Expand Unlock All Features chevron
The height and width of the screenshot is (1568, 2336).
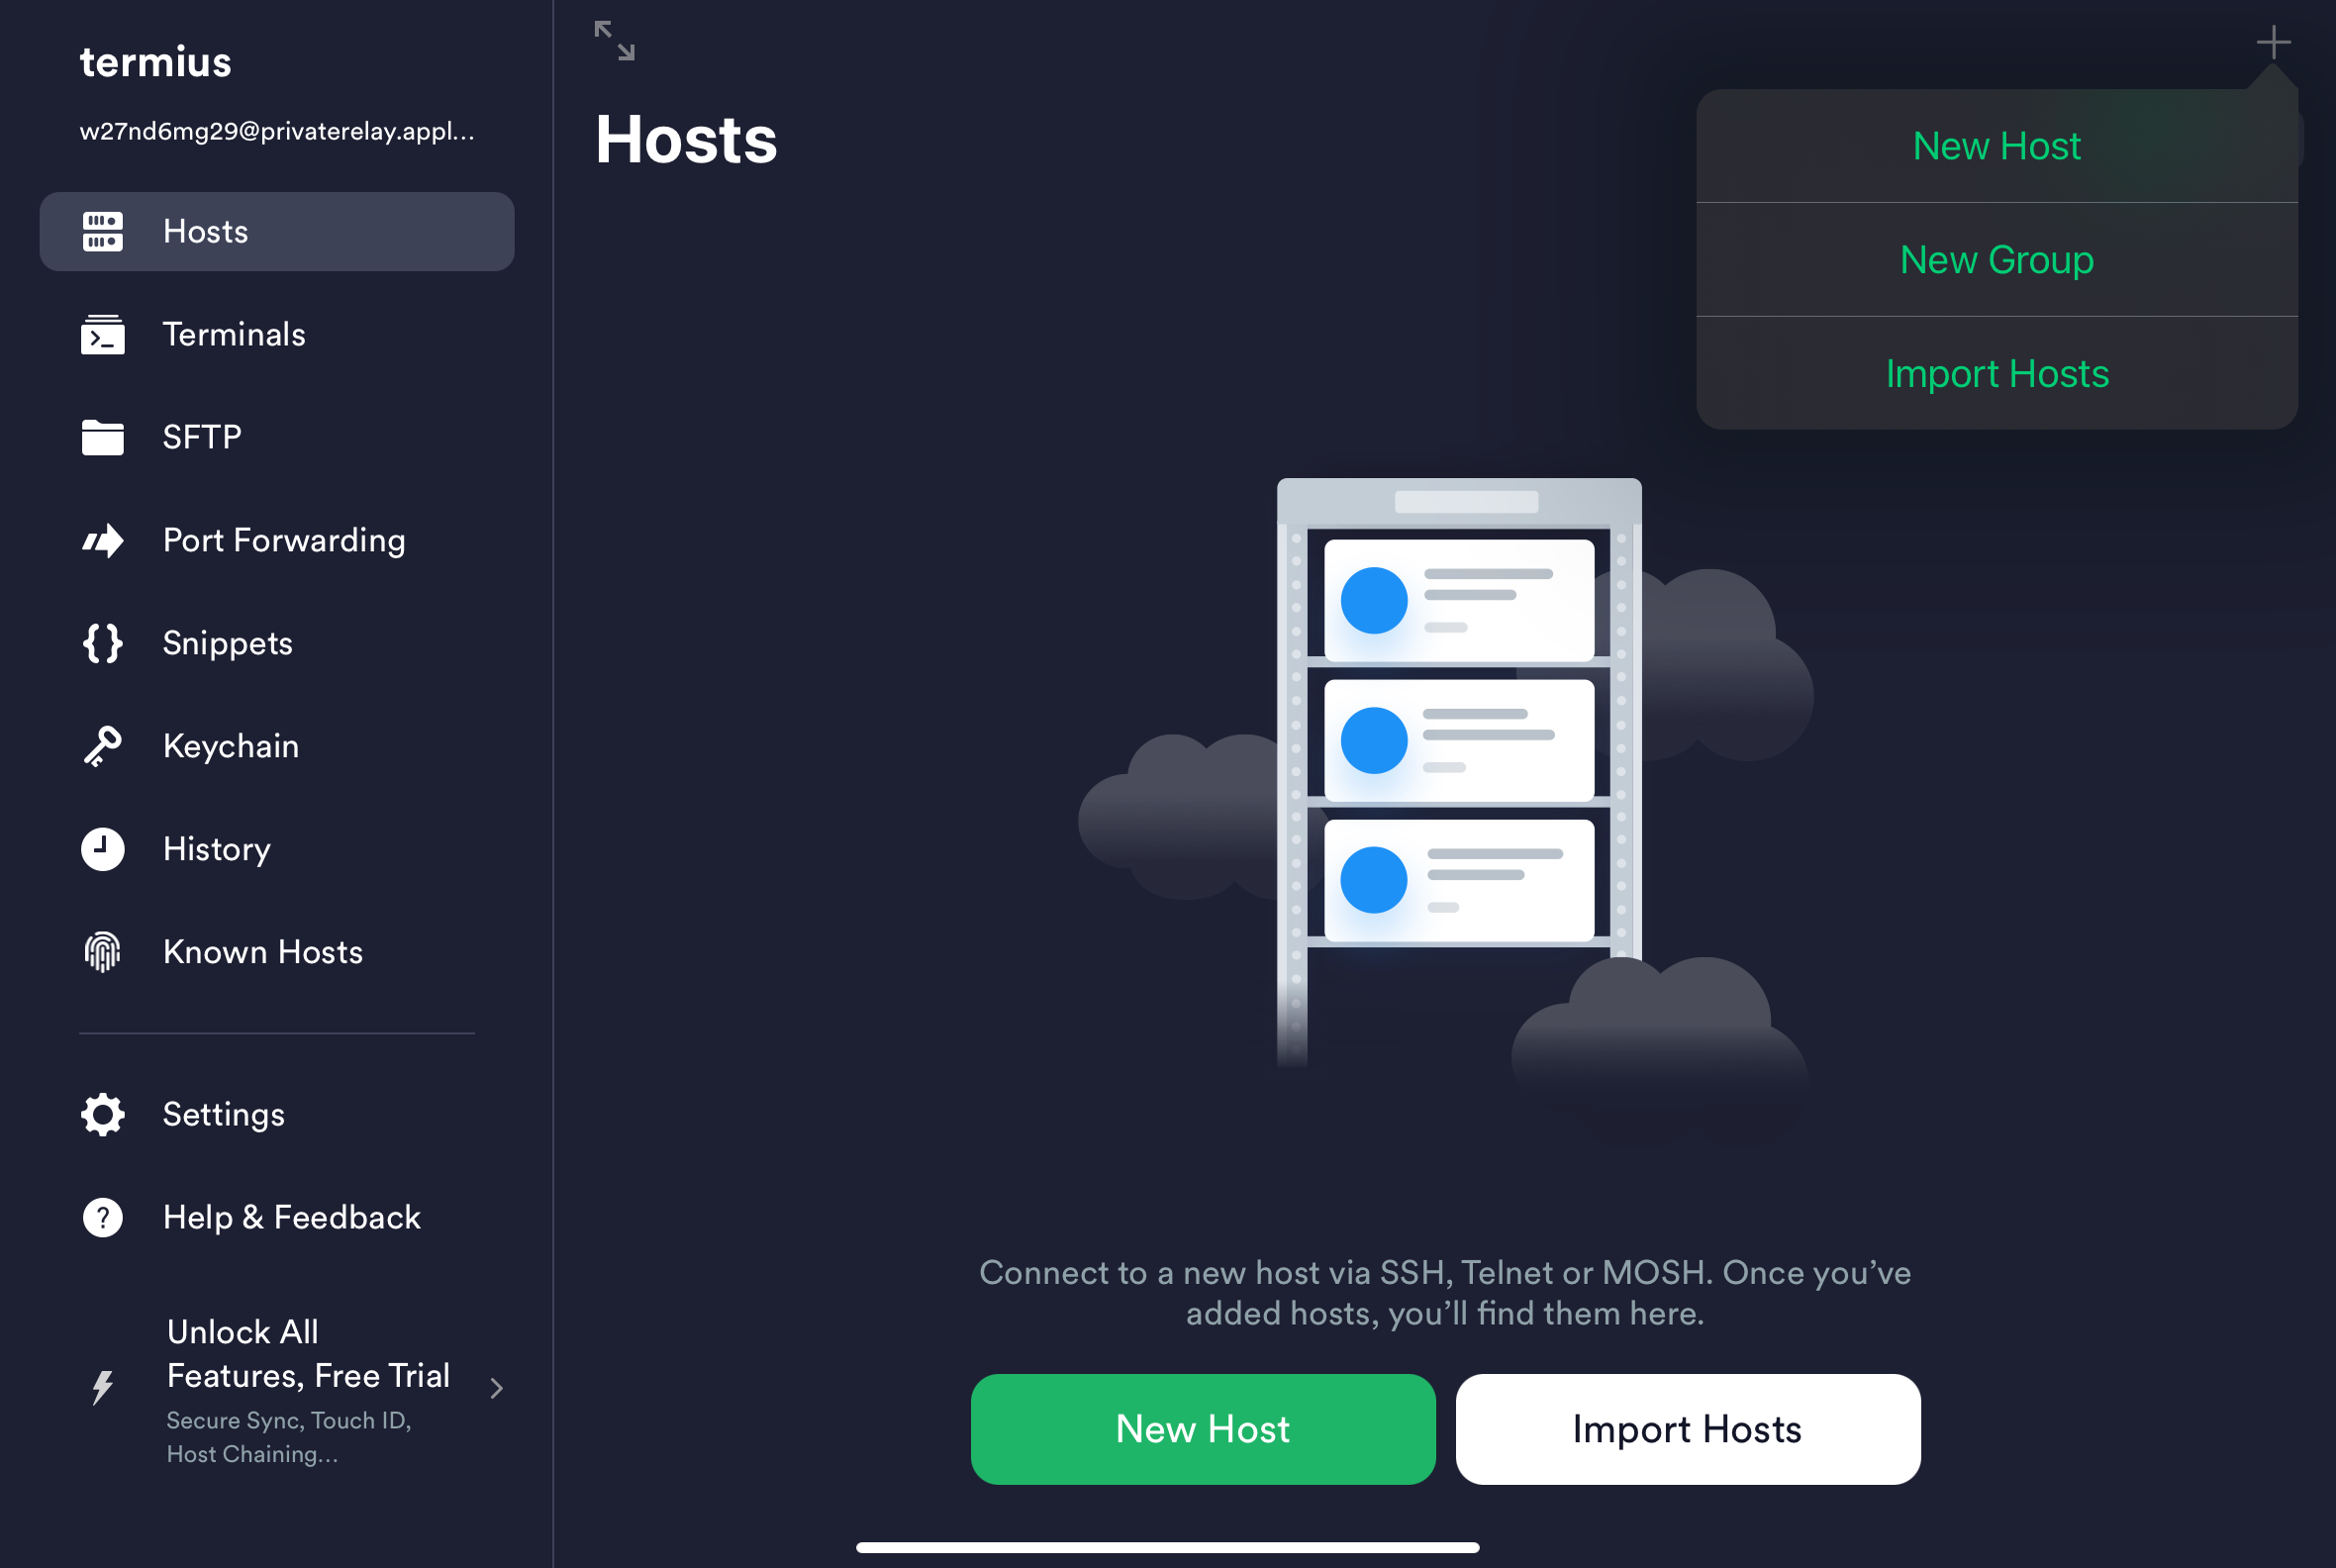click(496, 1388)
